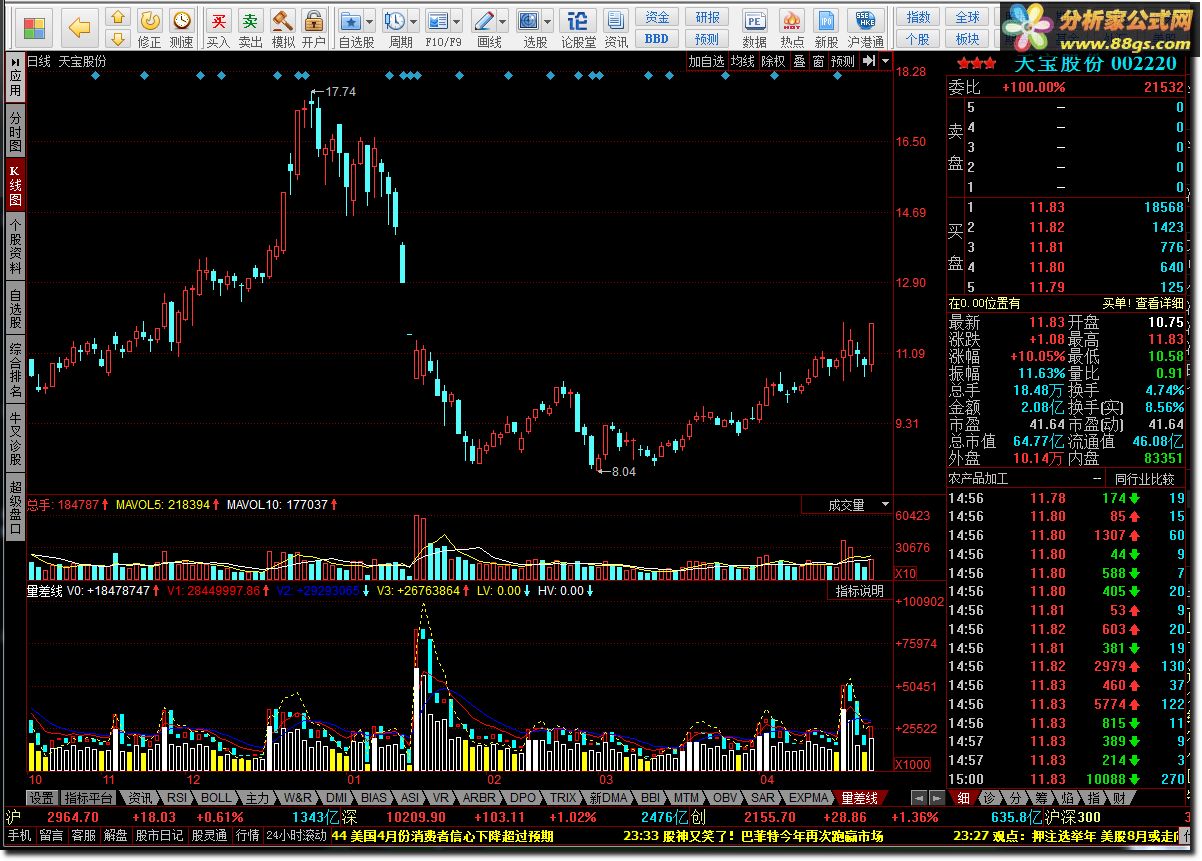The image size is (1202, 861).
Task: Click the 指标说明 indicator description button
Action: click(x=860, y=591)
